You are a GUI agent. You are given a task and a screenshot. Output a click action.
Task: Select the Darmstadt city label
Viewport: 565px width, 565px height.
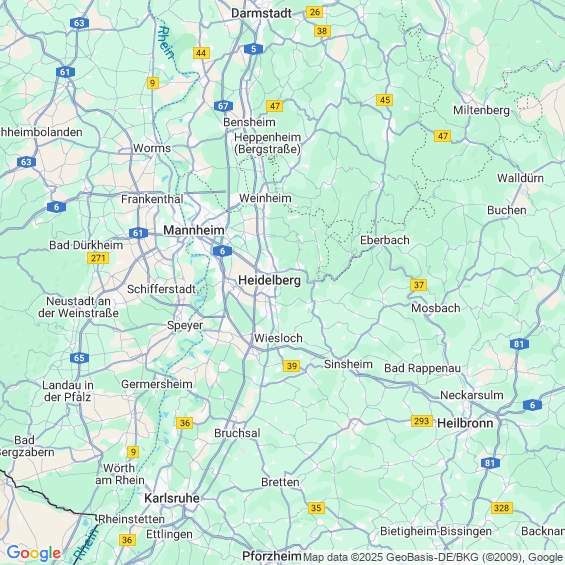coord(262,13)
